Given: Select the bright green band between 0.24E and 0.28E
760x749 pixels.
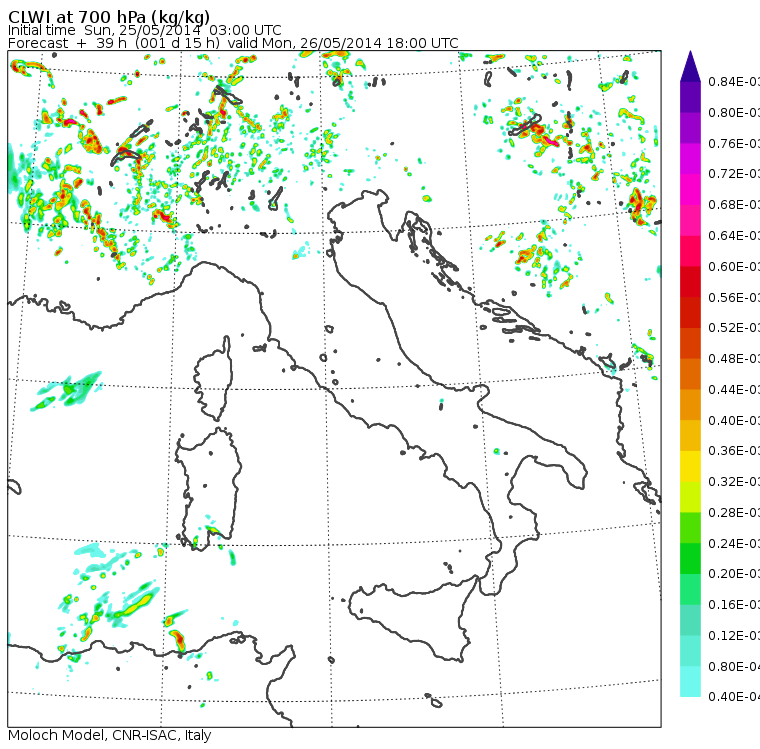Looking at the screenshot, I should 690,527.
